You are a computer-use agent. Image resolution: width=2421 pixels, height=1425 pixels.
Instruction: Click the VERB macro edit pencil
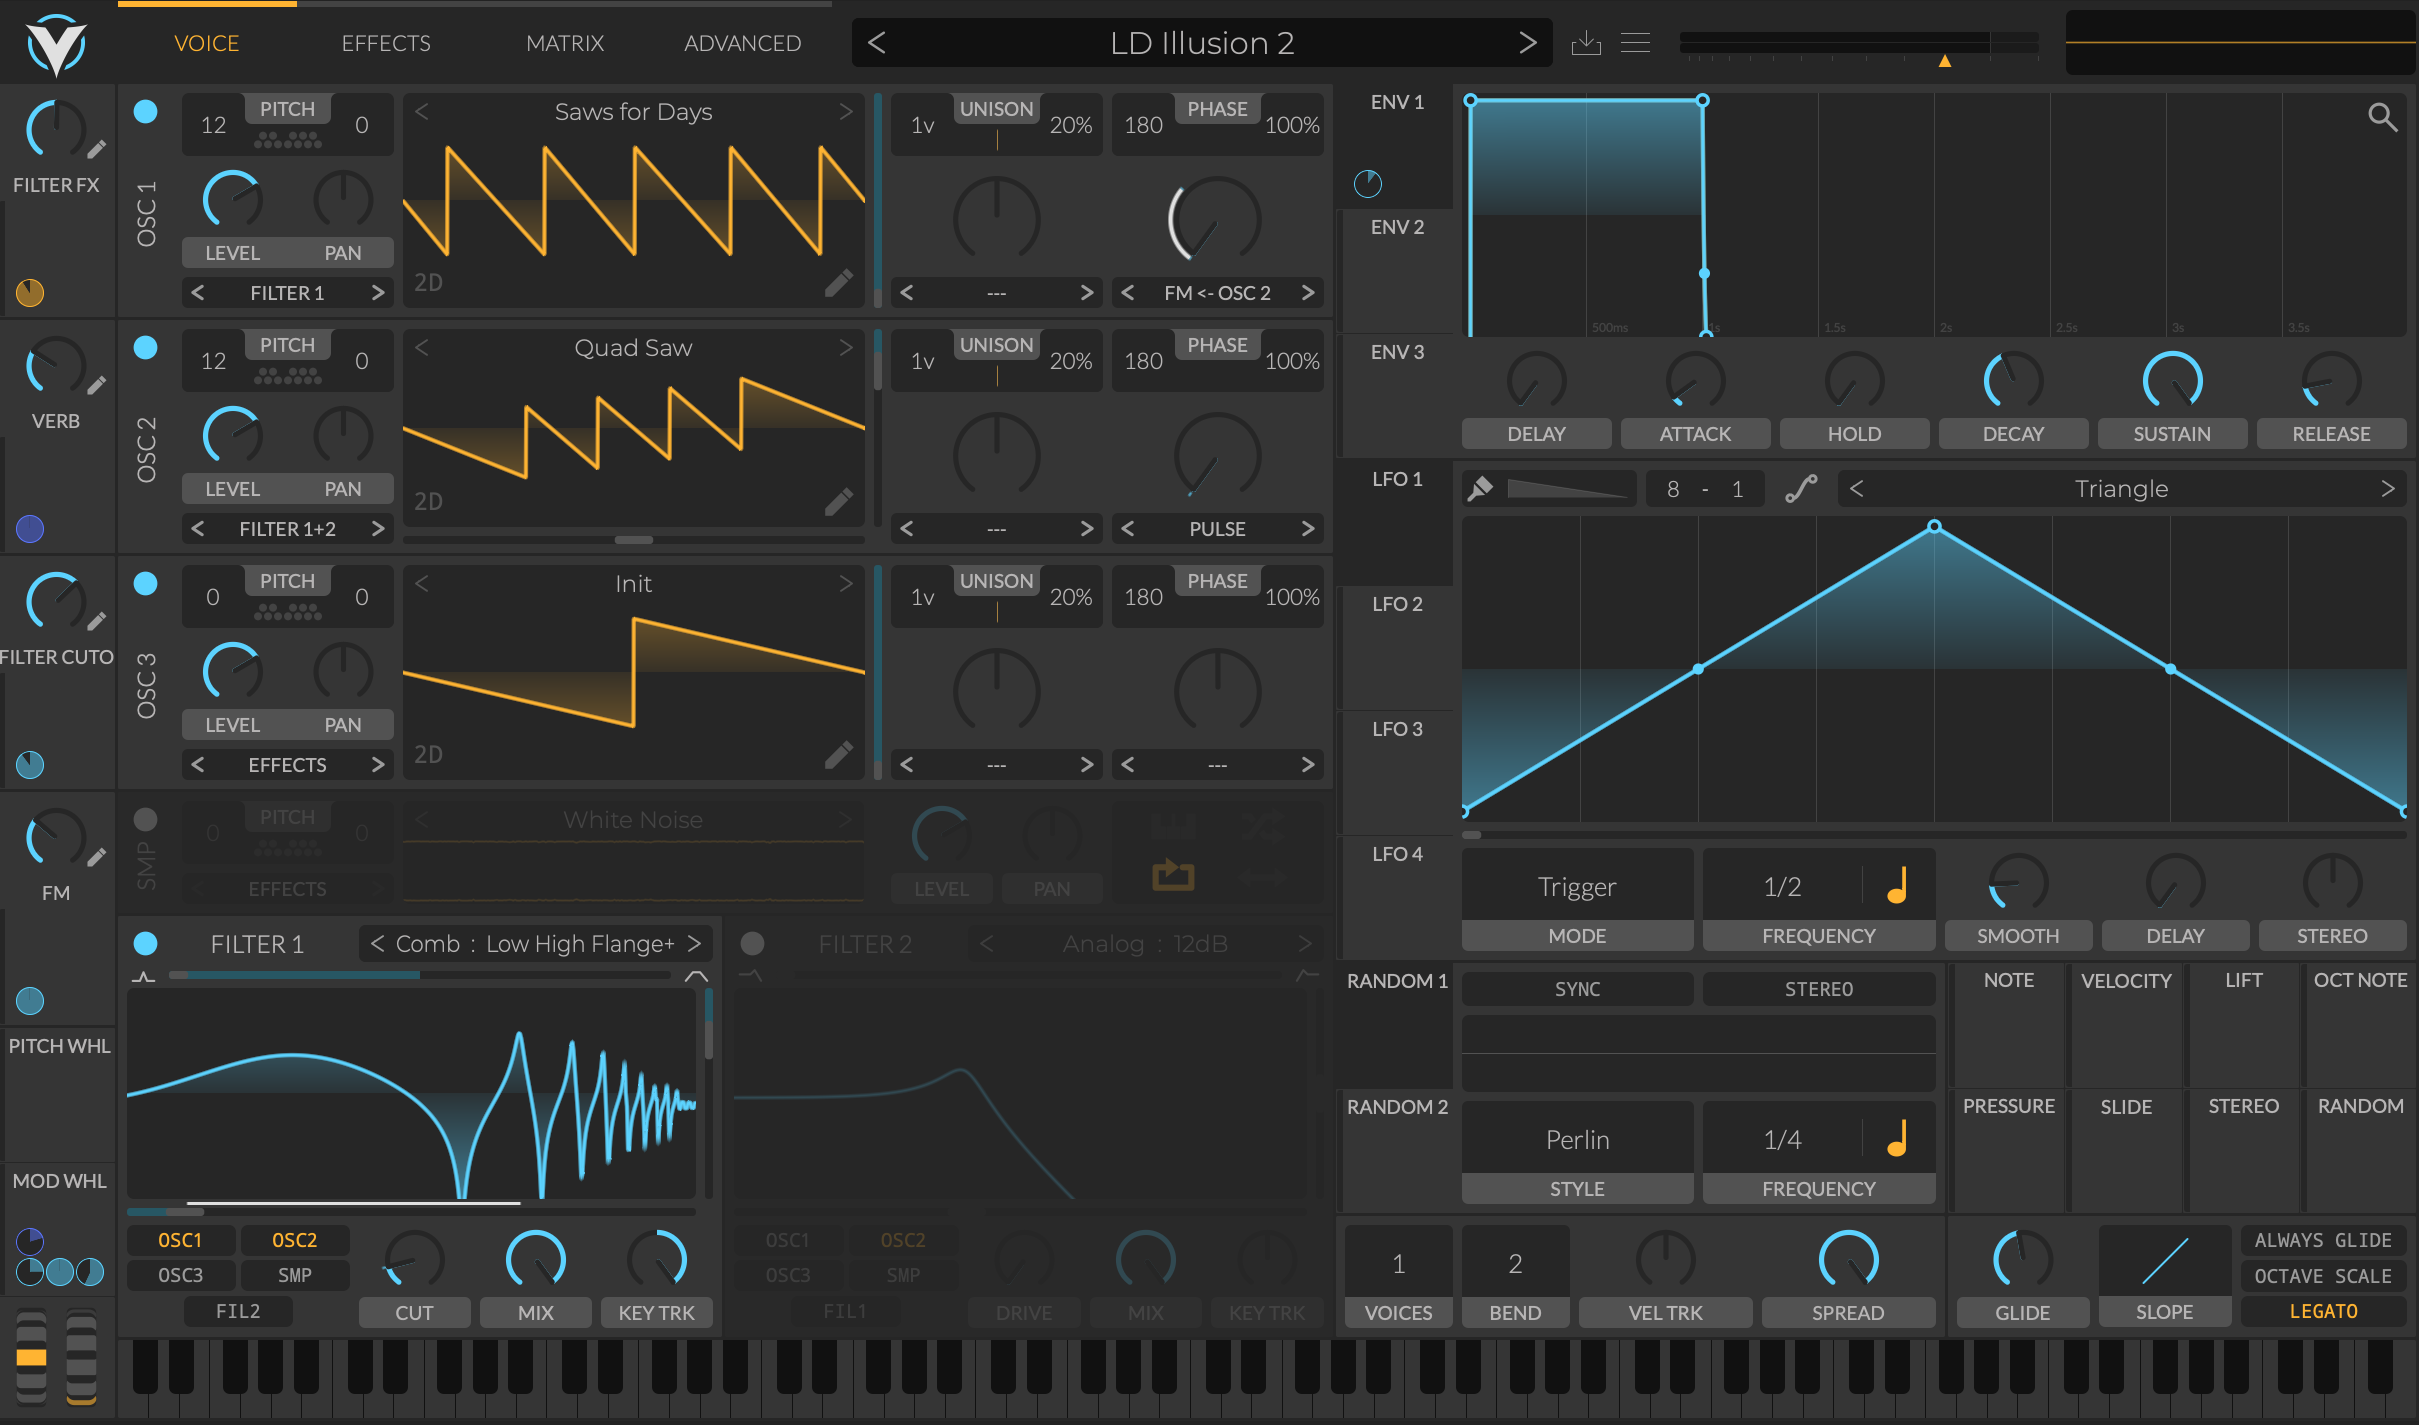pos(96,386)
